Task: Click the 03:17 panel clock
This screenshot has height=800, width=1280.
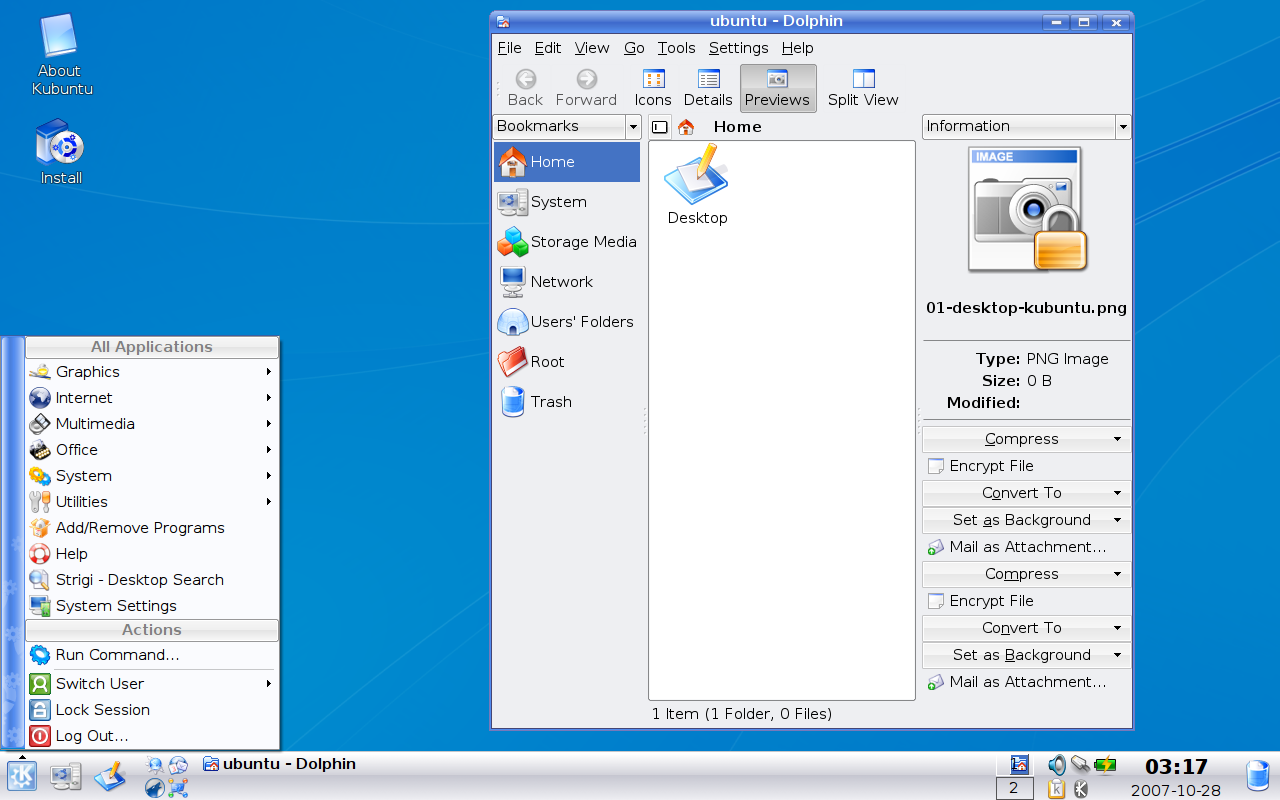Action: pyautogui.click(x=1176, y=767)
